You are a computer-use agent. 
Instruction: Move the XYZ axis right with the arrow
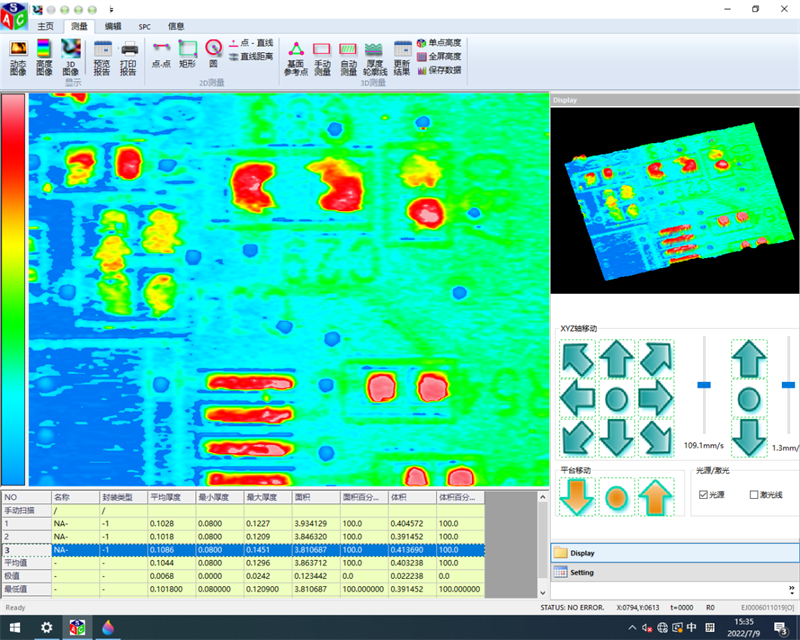coord(655,399)
